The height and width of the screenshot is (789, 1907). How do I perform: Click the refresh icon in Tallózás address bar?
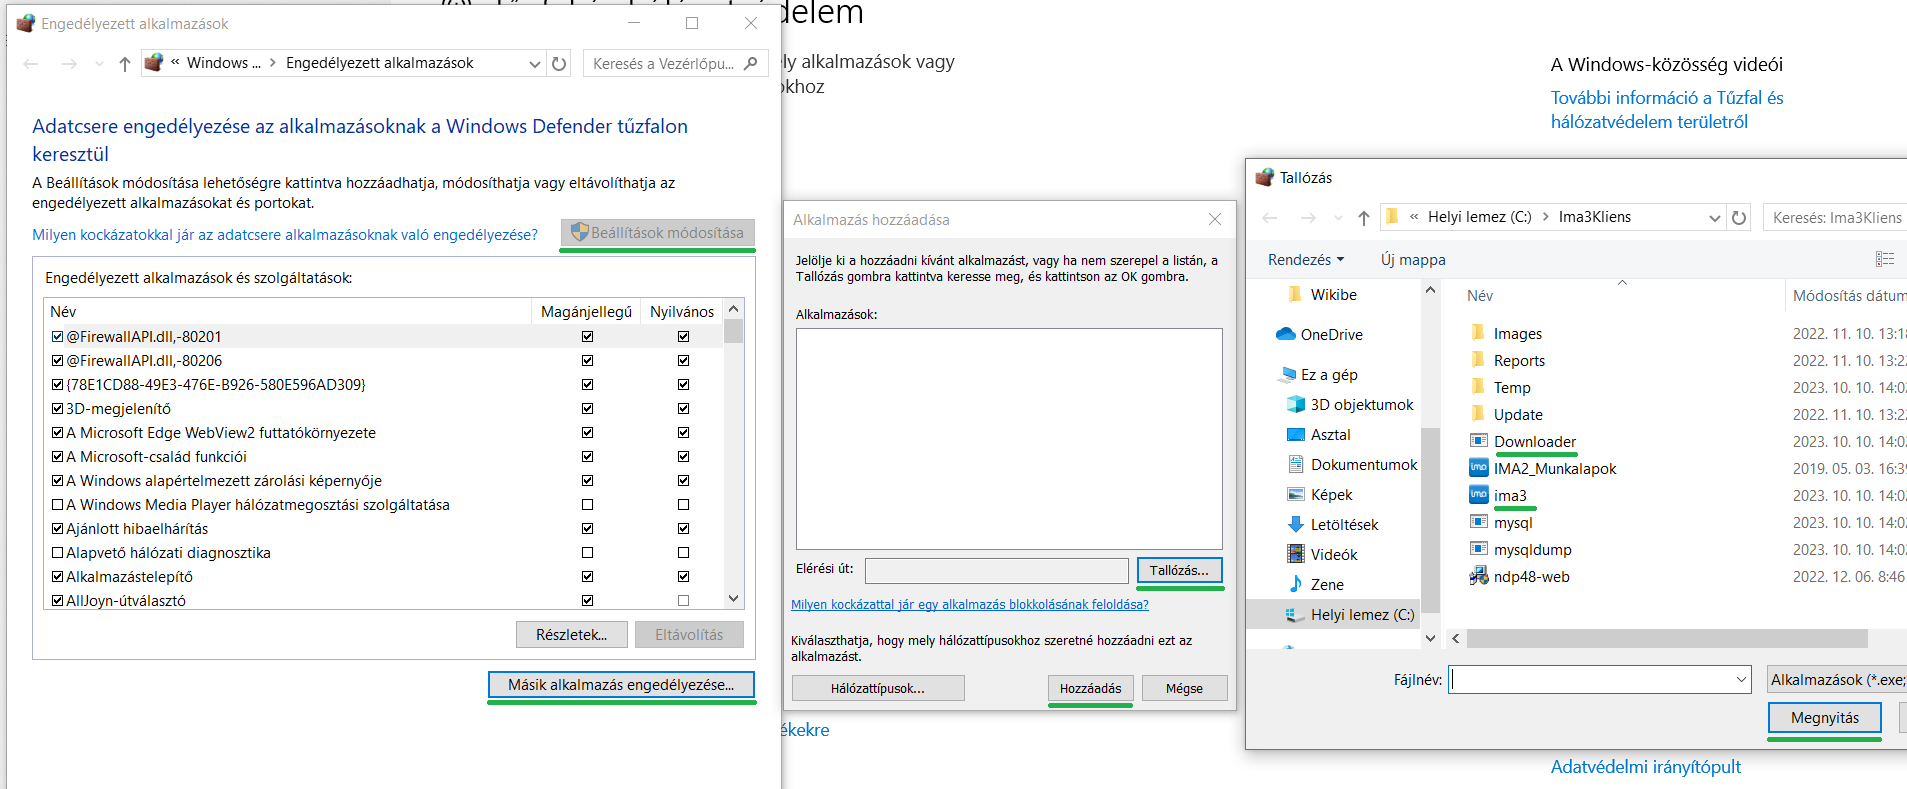pyautogui.click(x=1739, y=217)
